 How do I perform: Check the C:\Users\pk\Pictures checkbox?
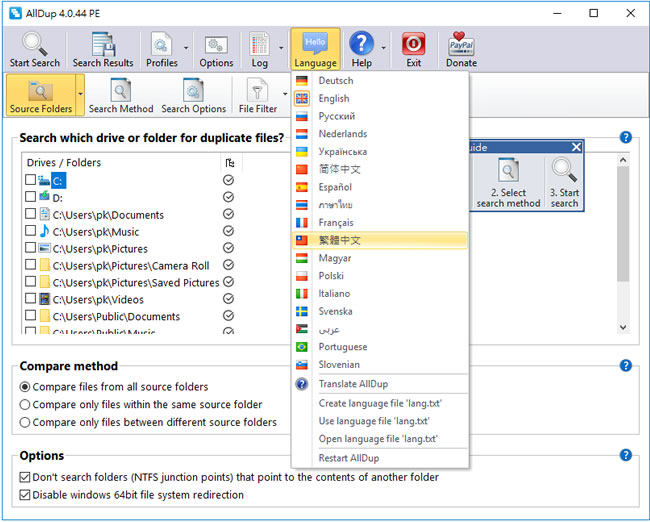point(30,248)
